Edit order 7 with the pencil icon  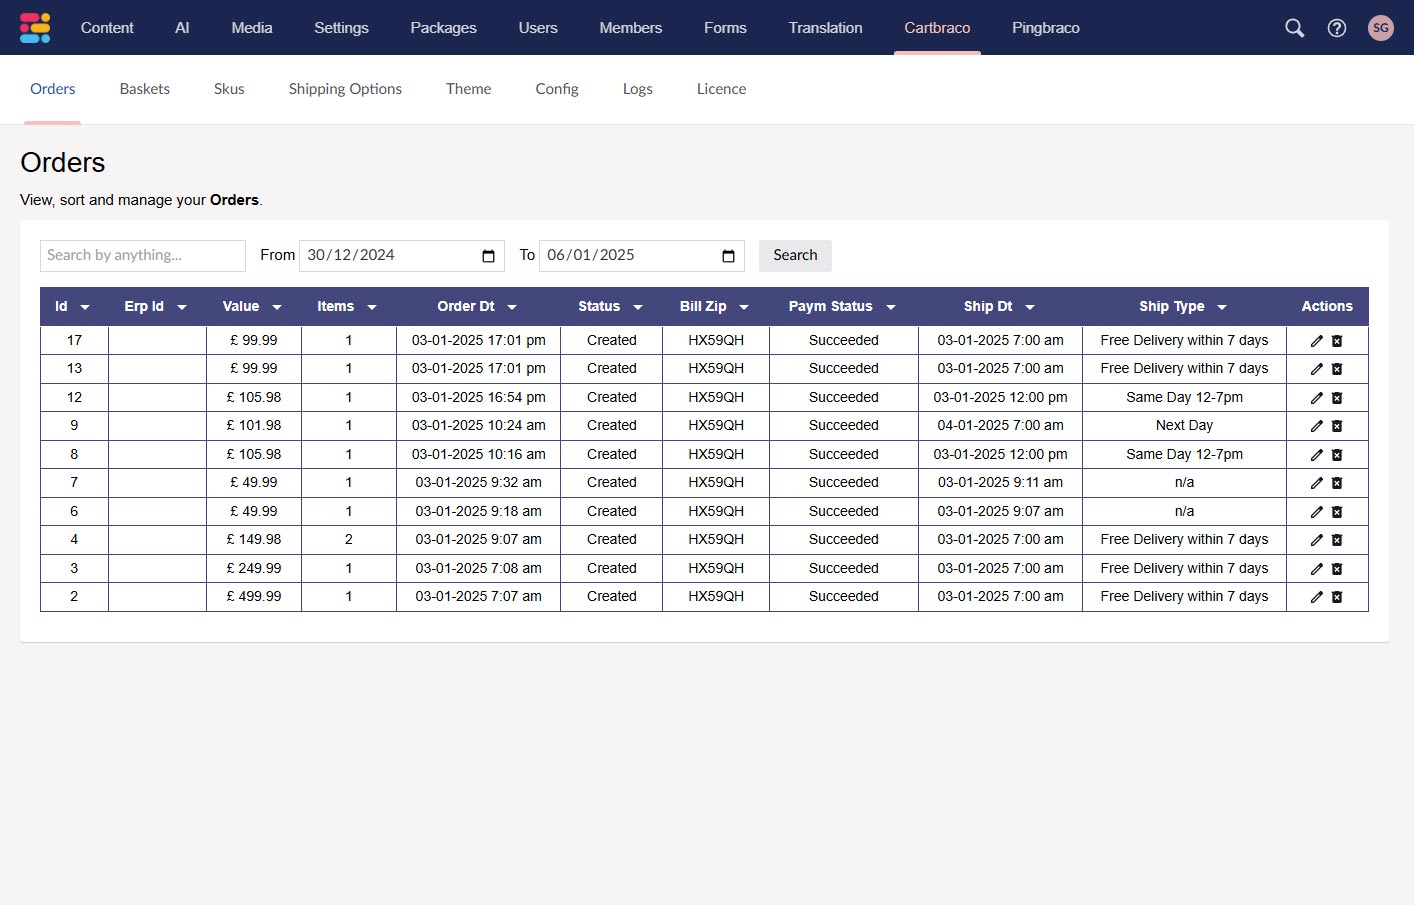click(x=1317, y=483)
